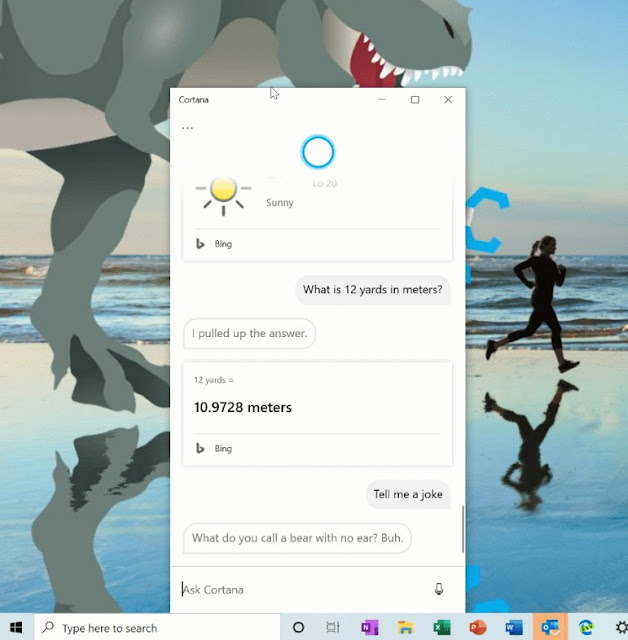The height and width of the screenshot is (640, 628).
Task: Open the Windows Start menu
Action: [x=16, y=627]
